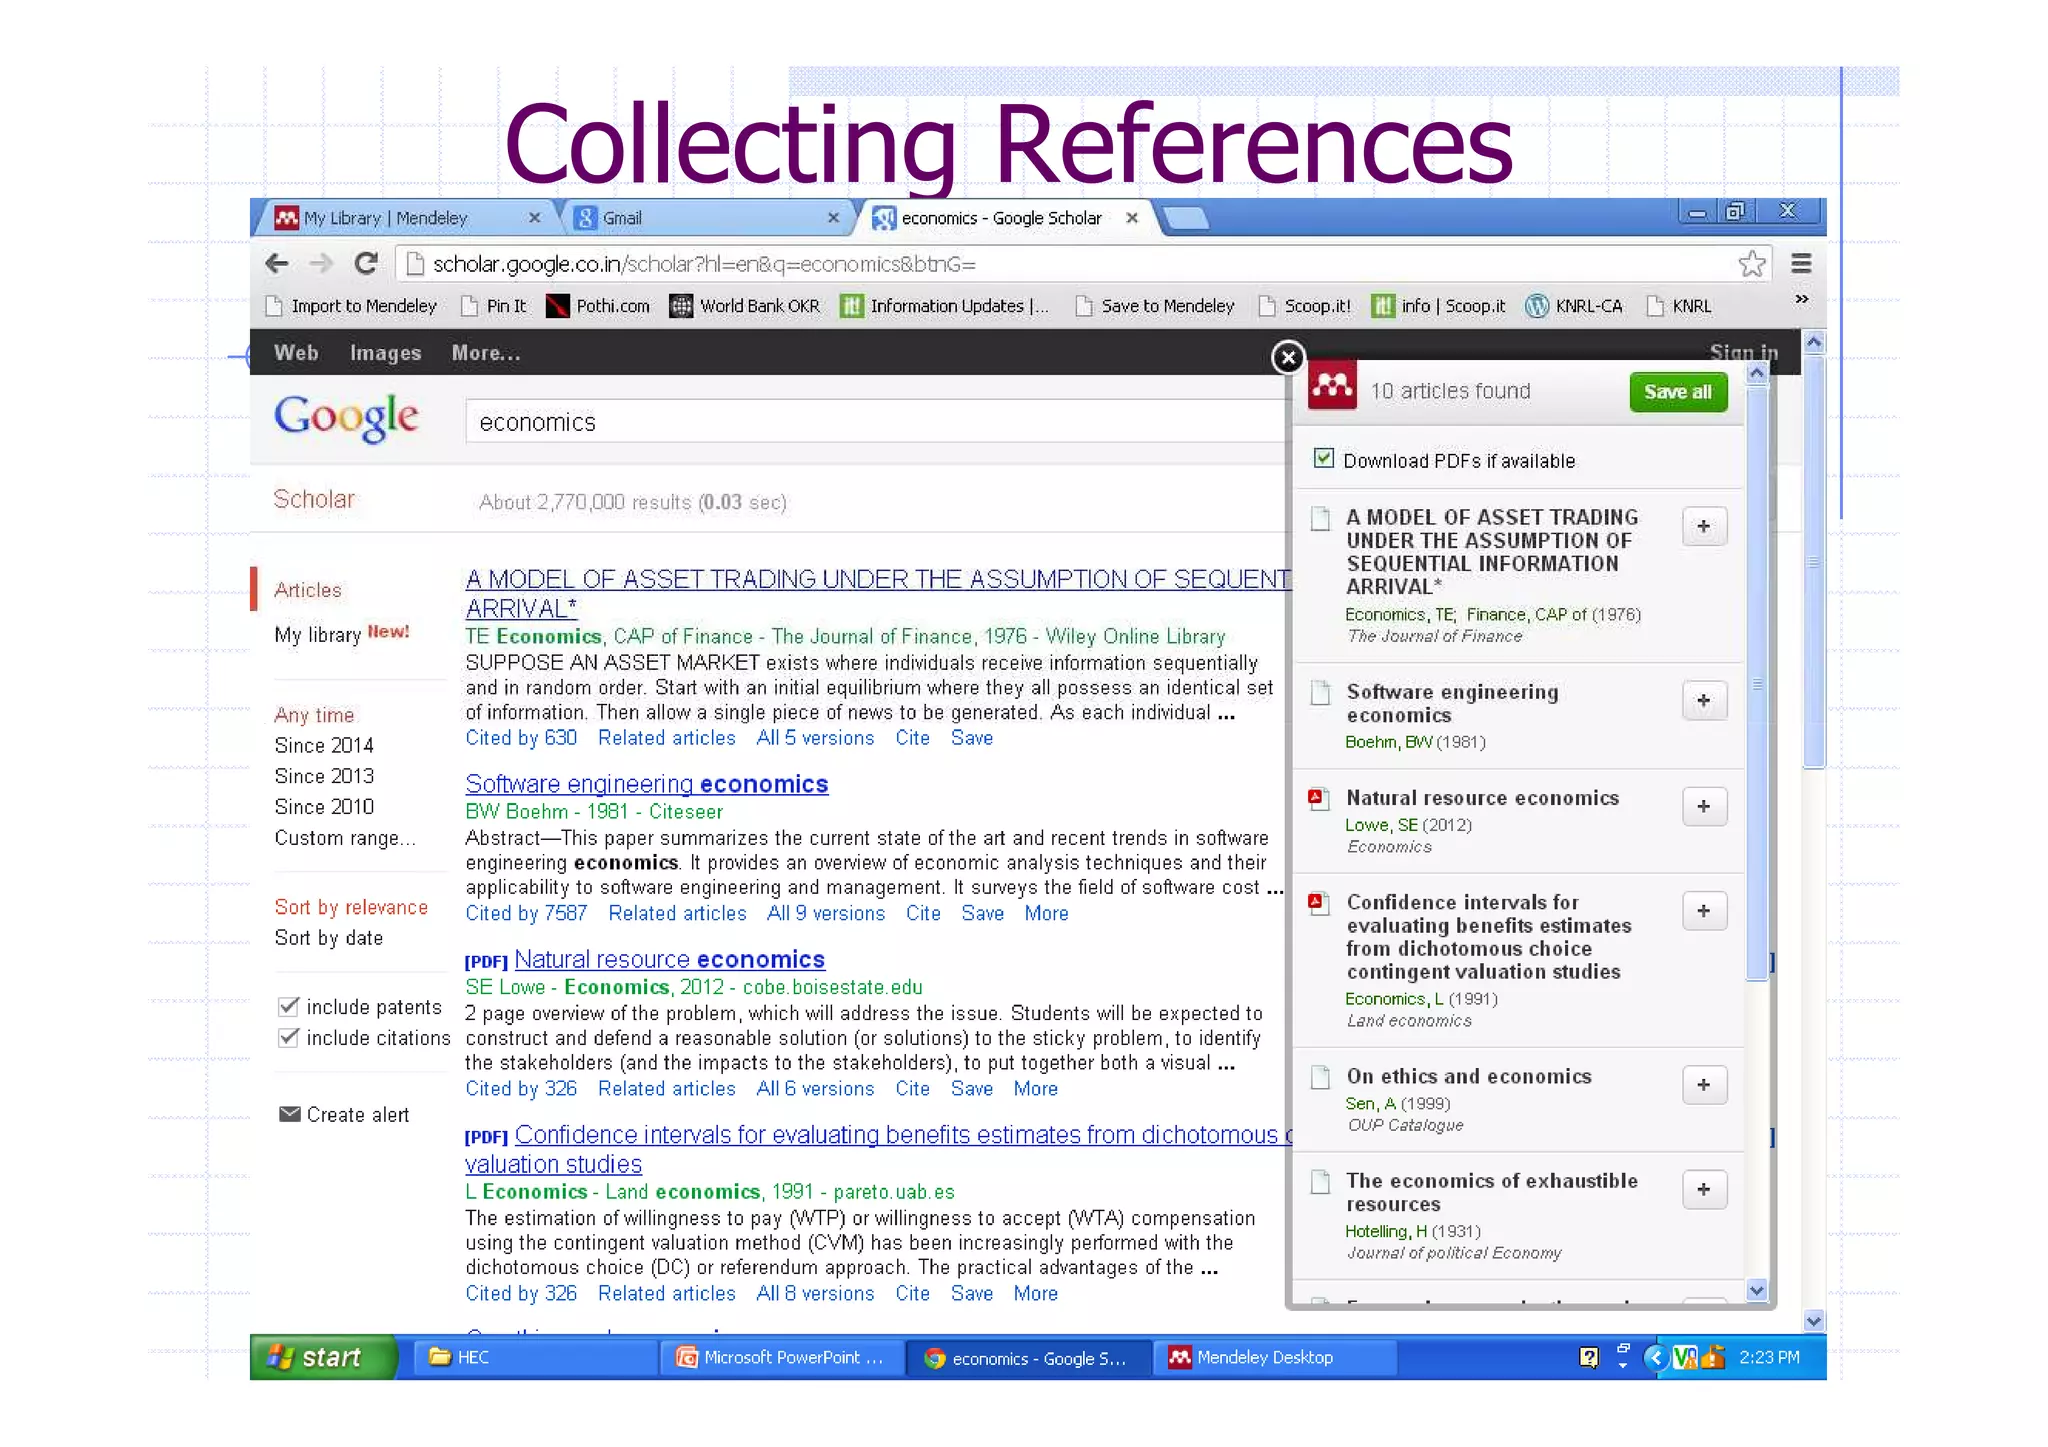Click the green Save all button
Image resolution: width=2048 pixels, height=1447 pixels.
click(1678, 392)
